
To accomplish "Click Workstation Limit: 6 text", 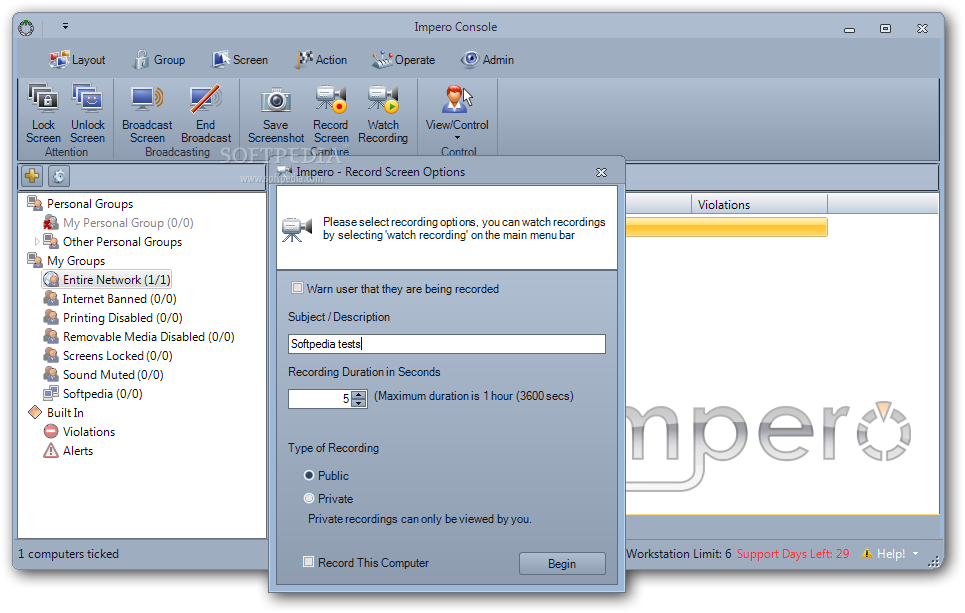I will click(x=679, y=554).
